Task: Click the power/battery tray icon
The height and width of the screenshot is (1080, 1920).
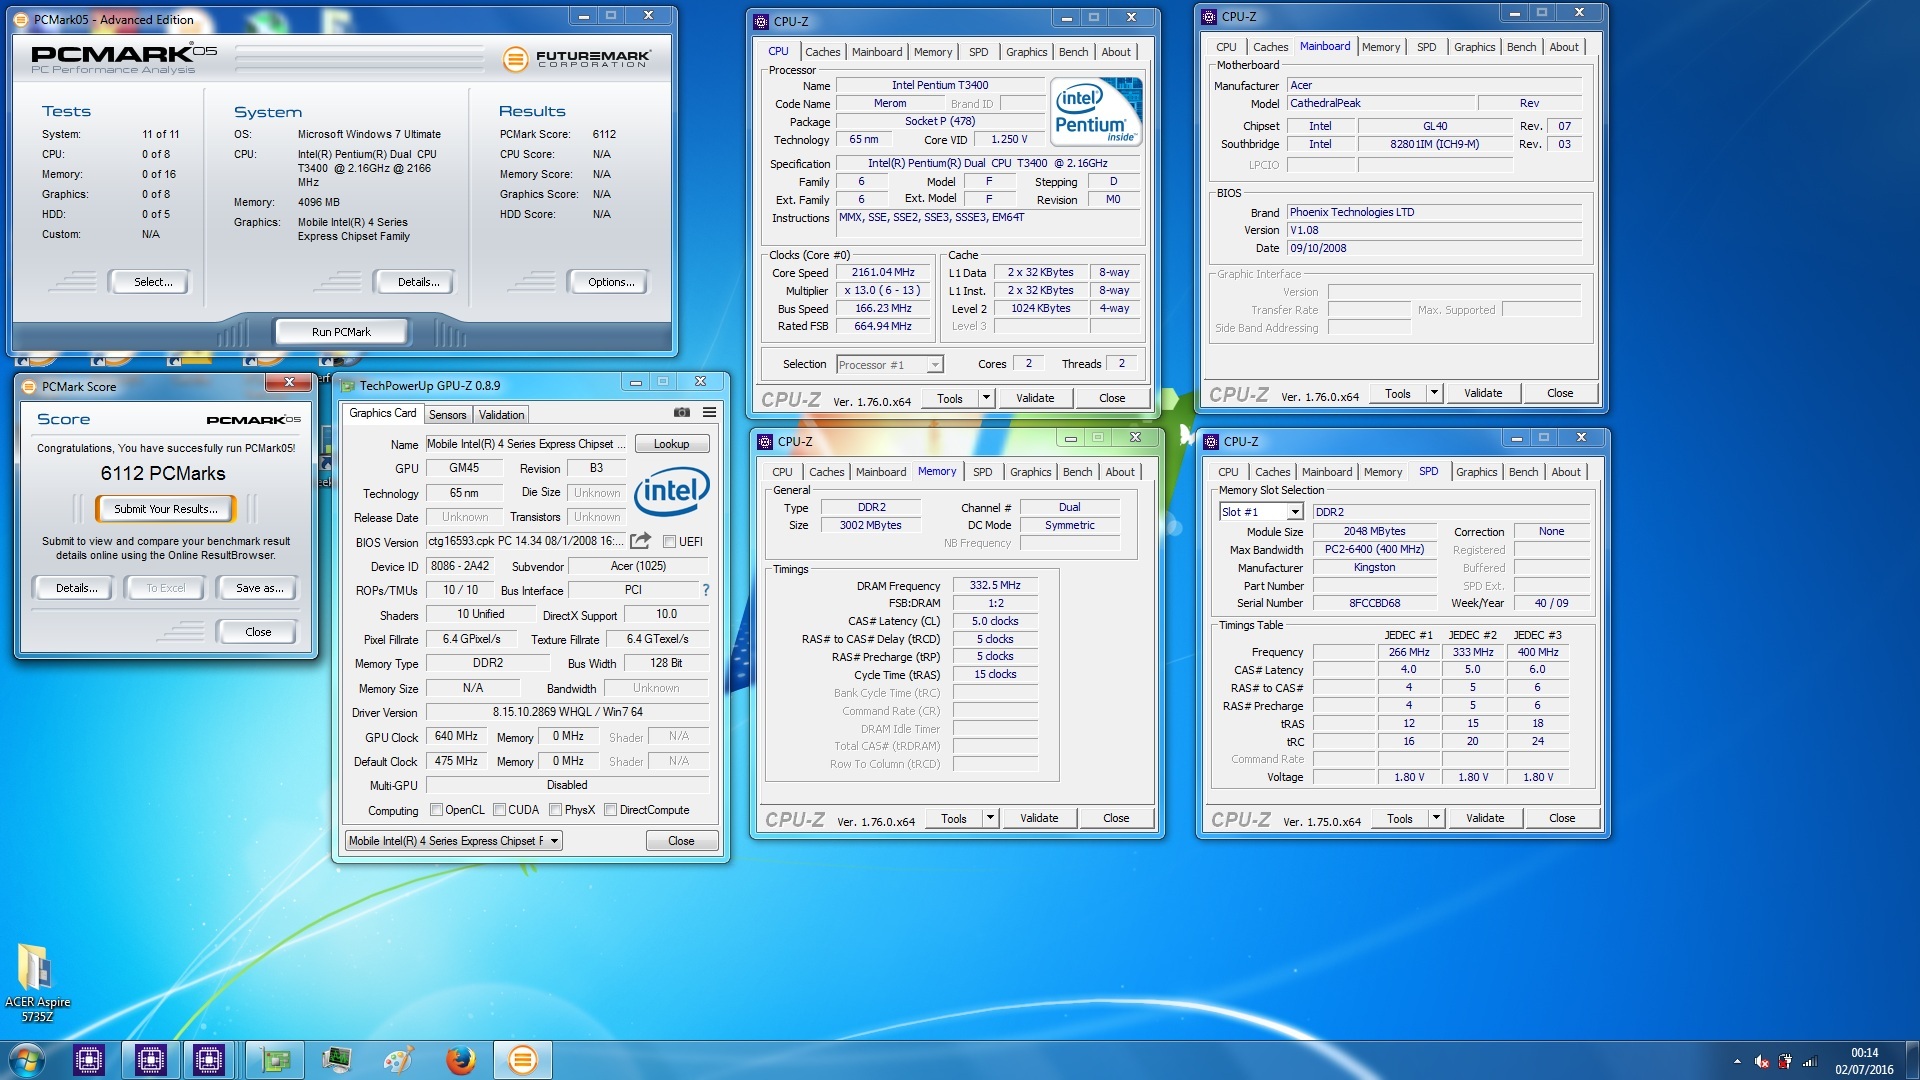Action: (x=1785, y=1062)
